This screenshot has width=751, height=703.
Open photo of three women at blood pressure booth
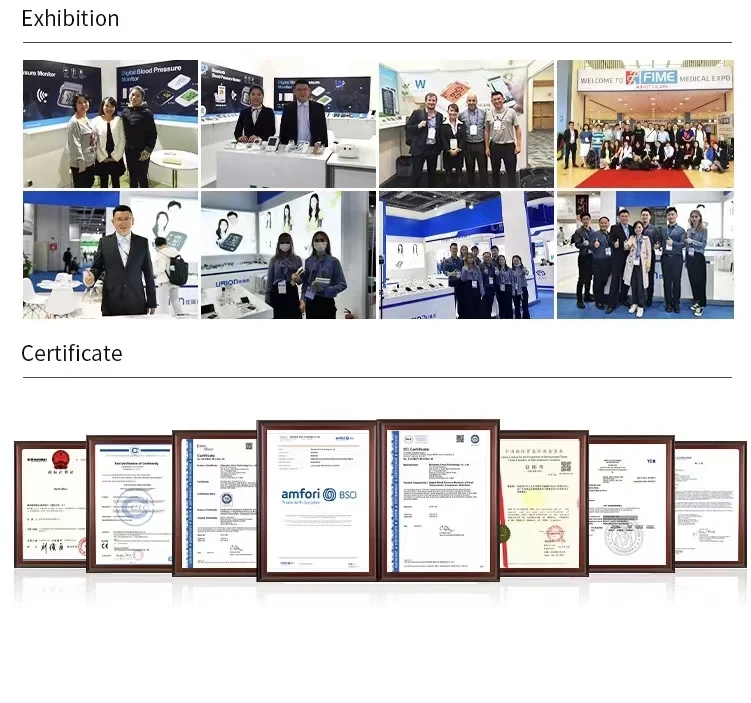click(x=110, y=124)
